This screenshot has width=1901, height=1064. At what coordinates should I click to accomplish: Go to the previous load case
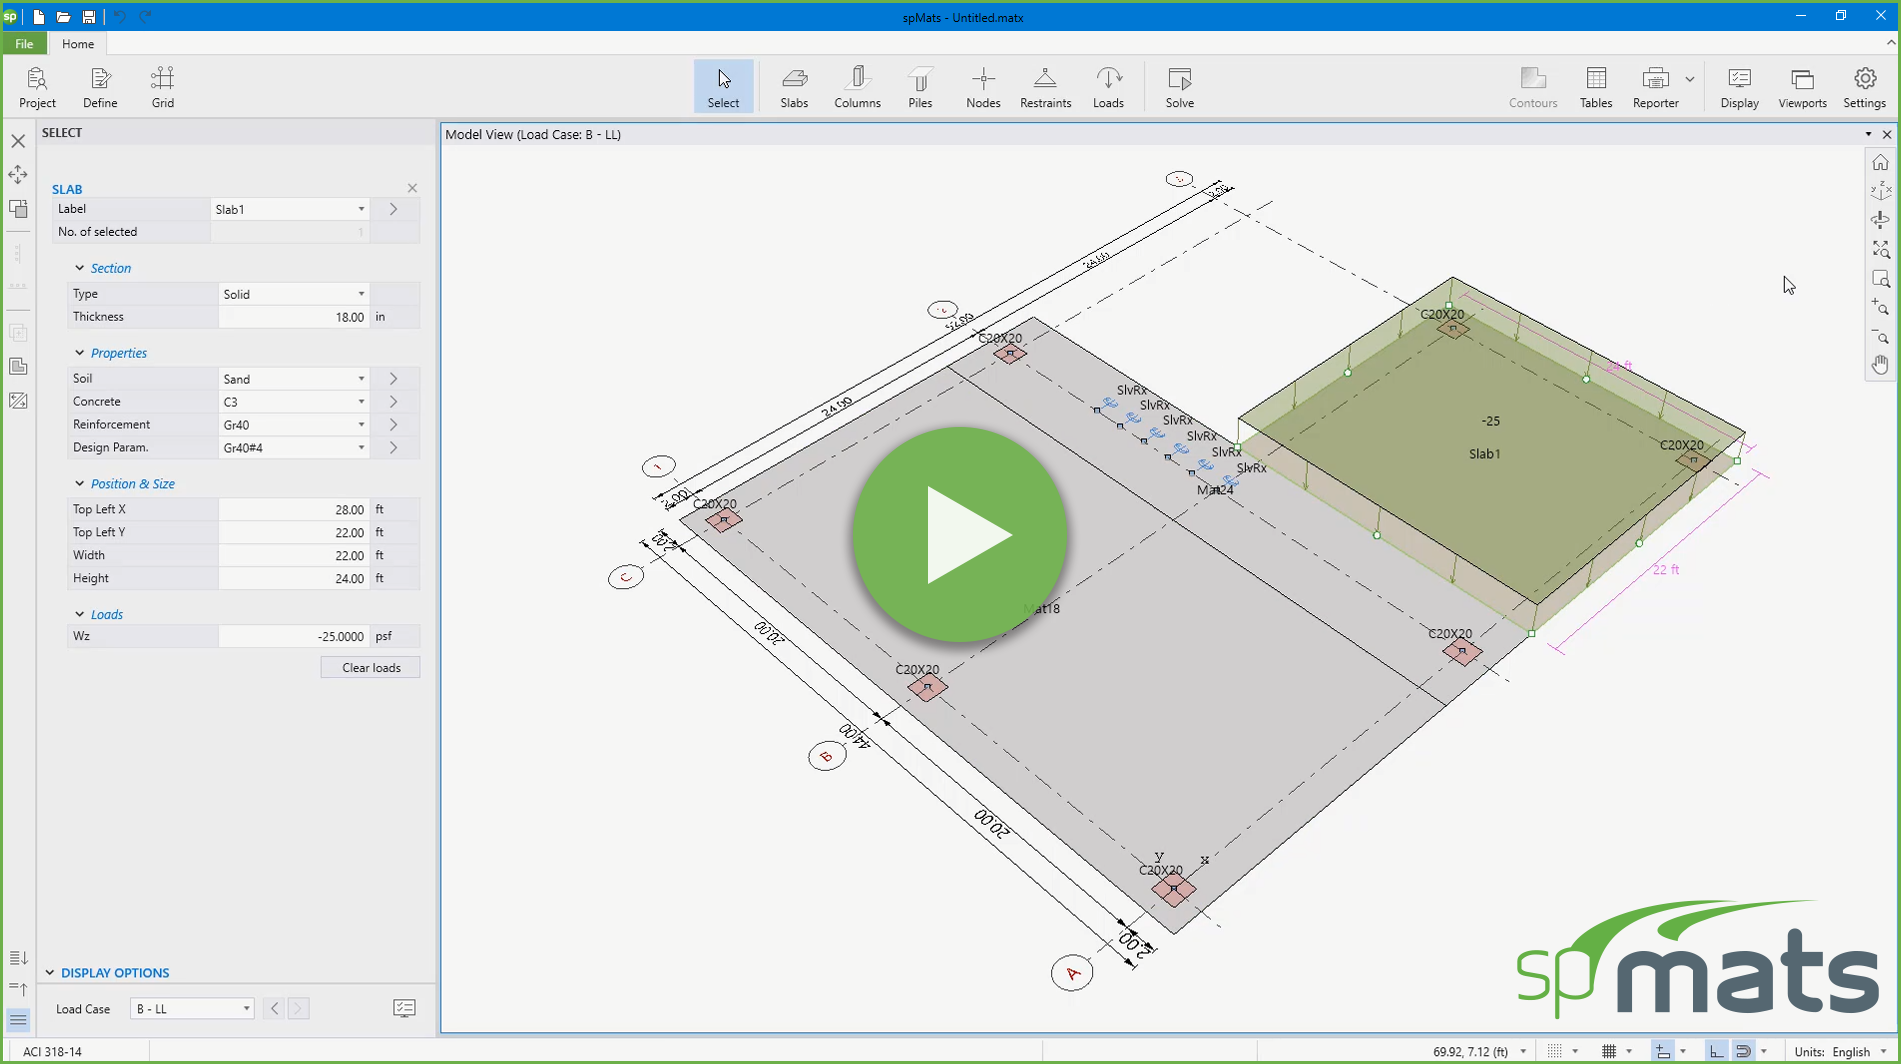[x=274, y=1009]
